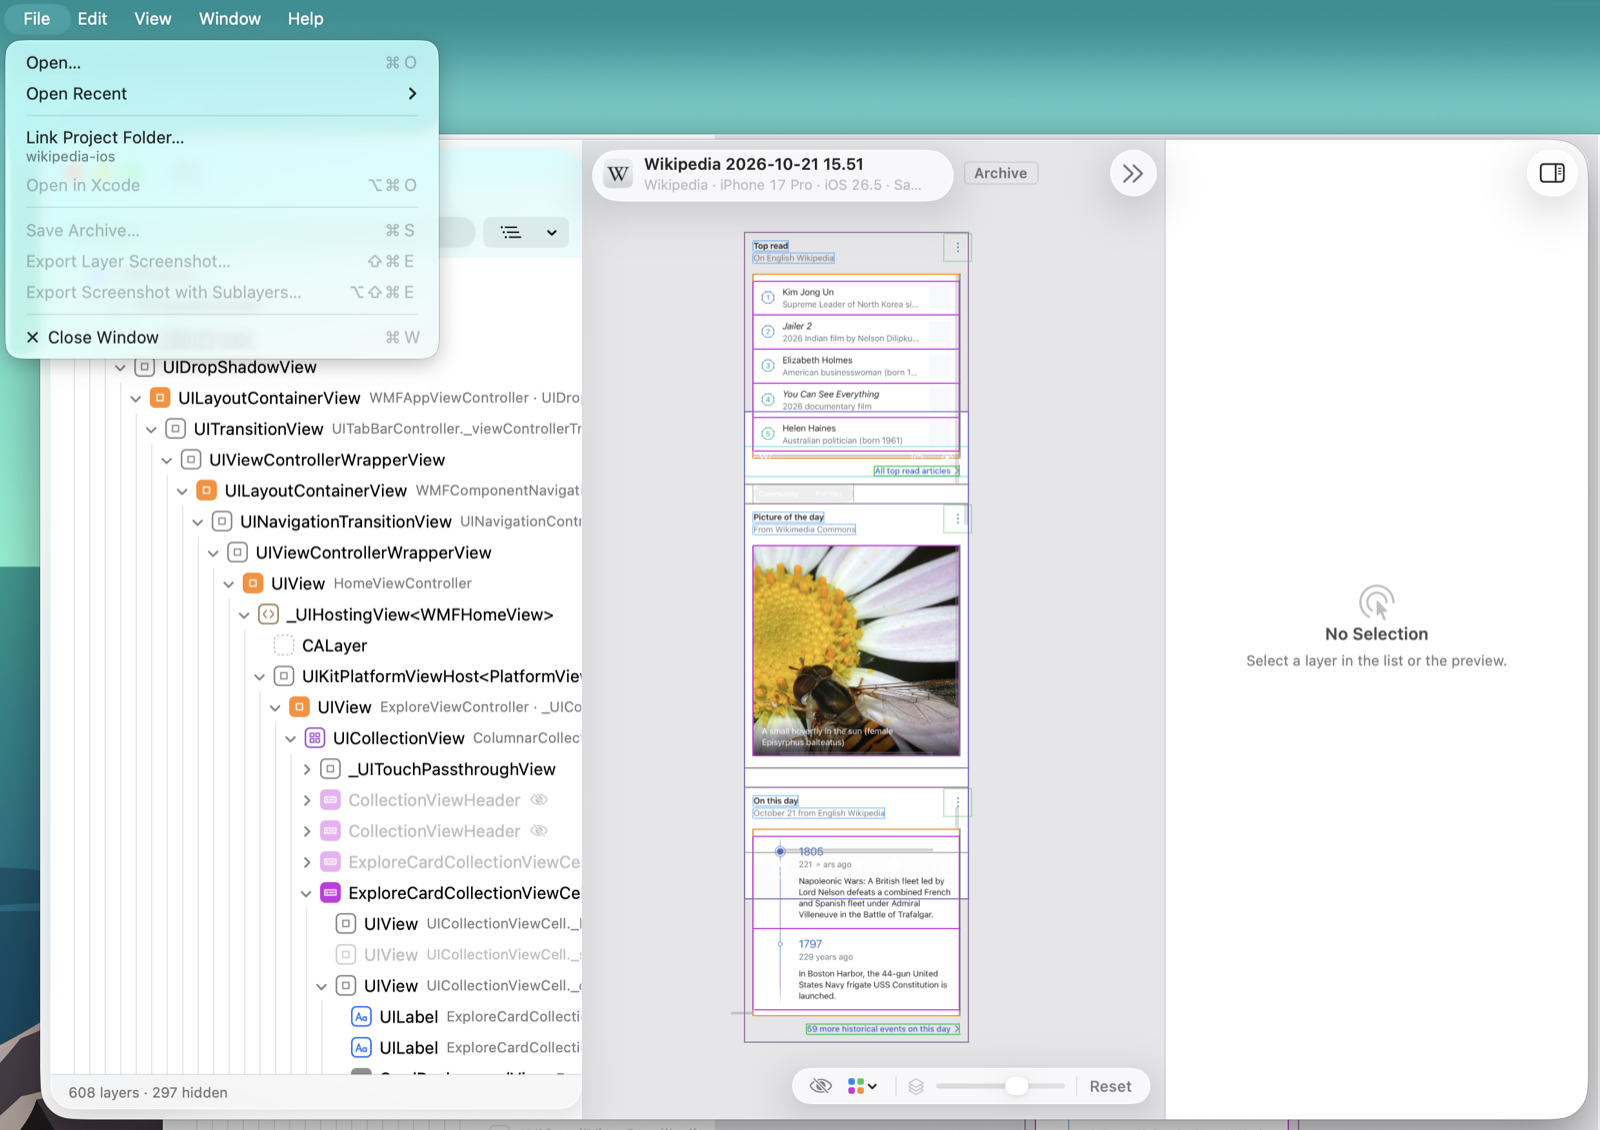Click the dimmed ExploreCardCollectionViewCell pink icon
The image size is (1600, 1130).
(330, 862)
